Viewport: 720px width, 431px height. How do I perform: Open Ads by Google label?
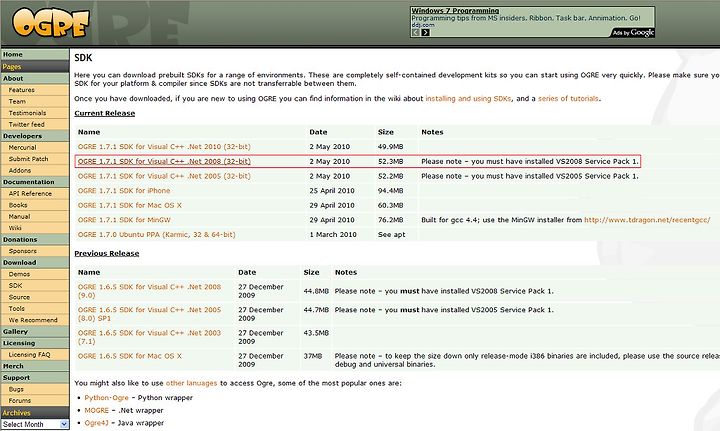click(x=632, y=33)
